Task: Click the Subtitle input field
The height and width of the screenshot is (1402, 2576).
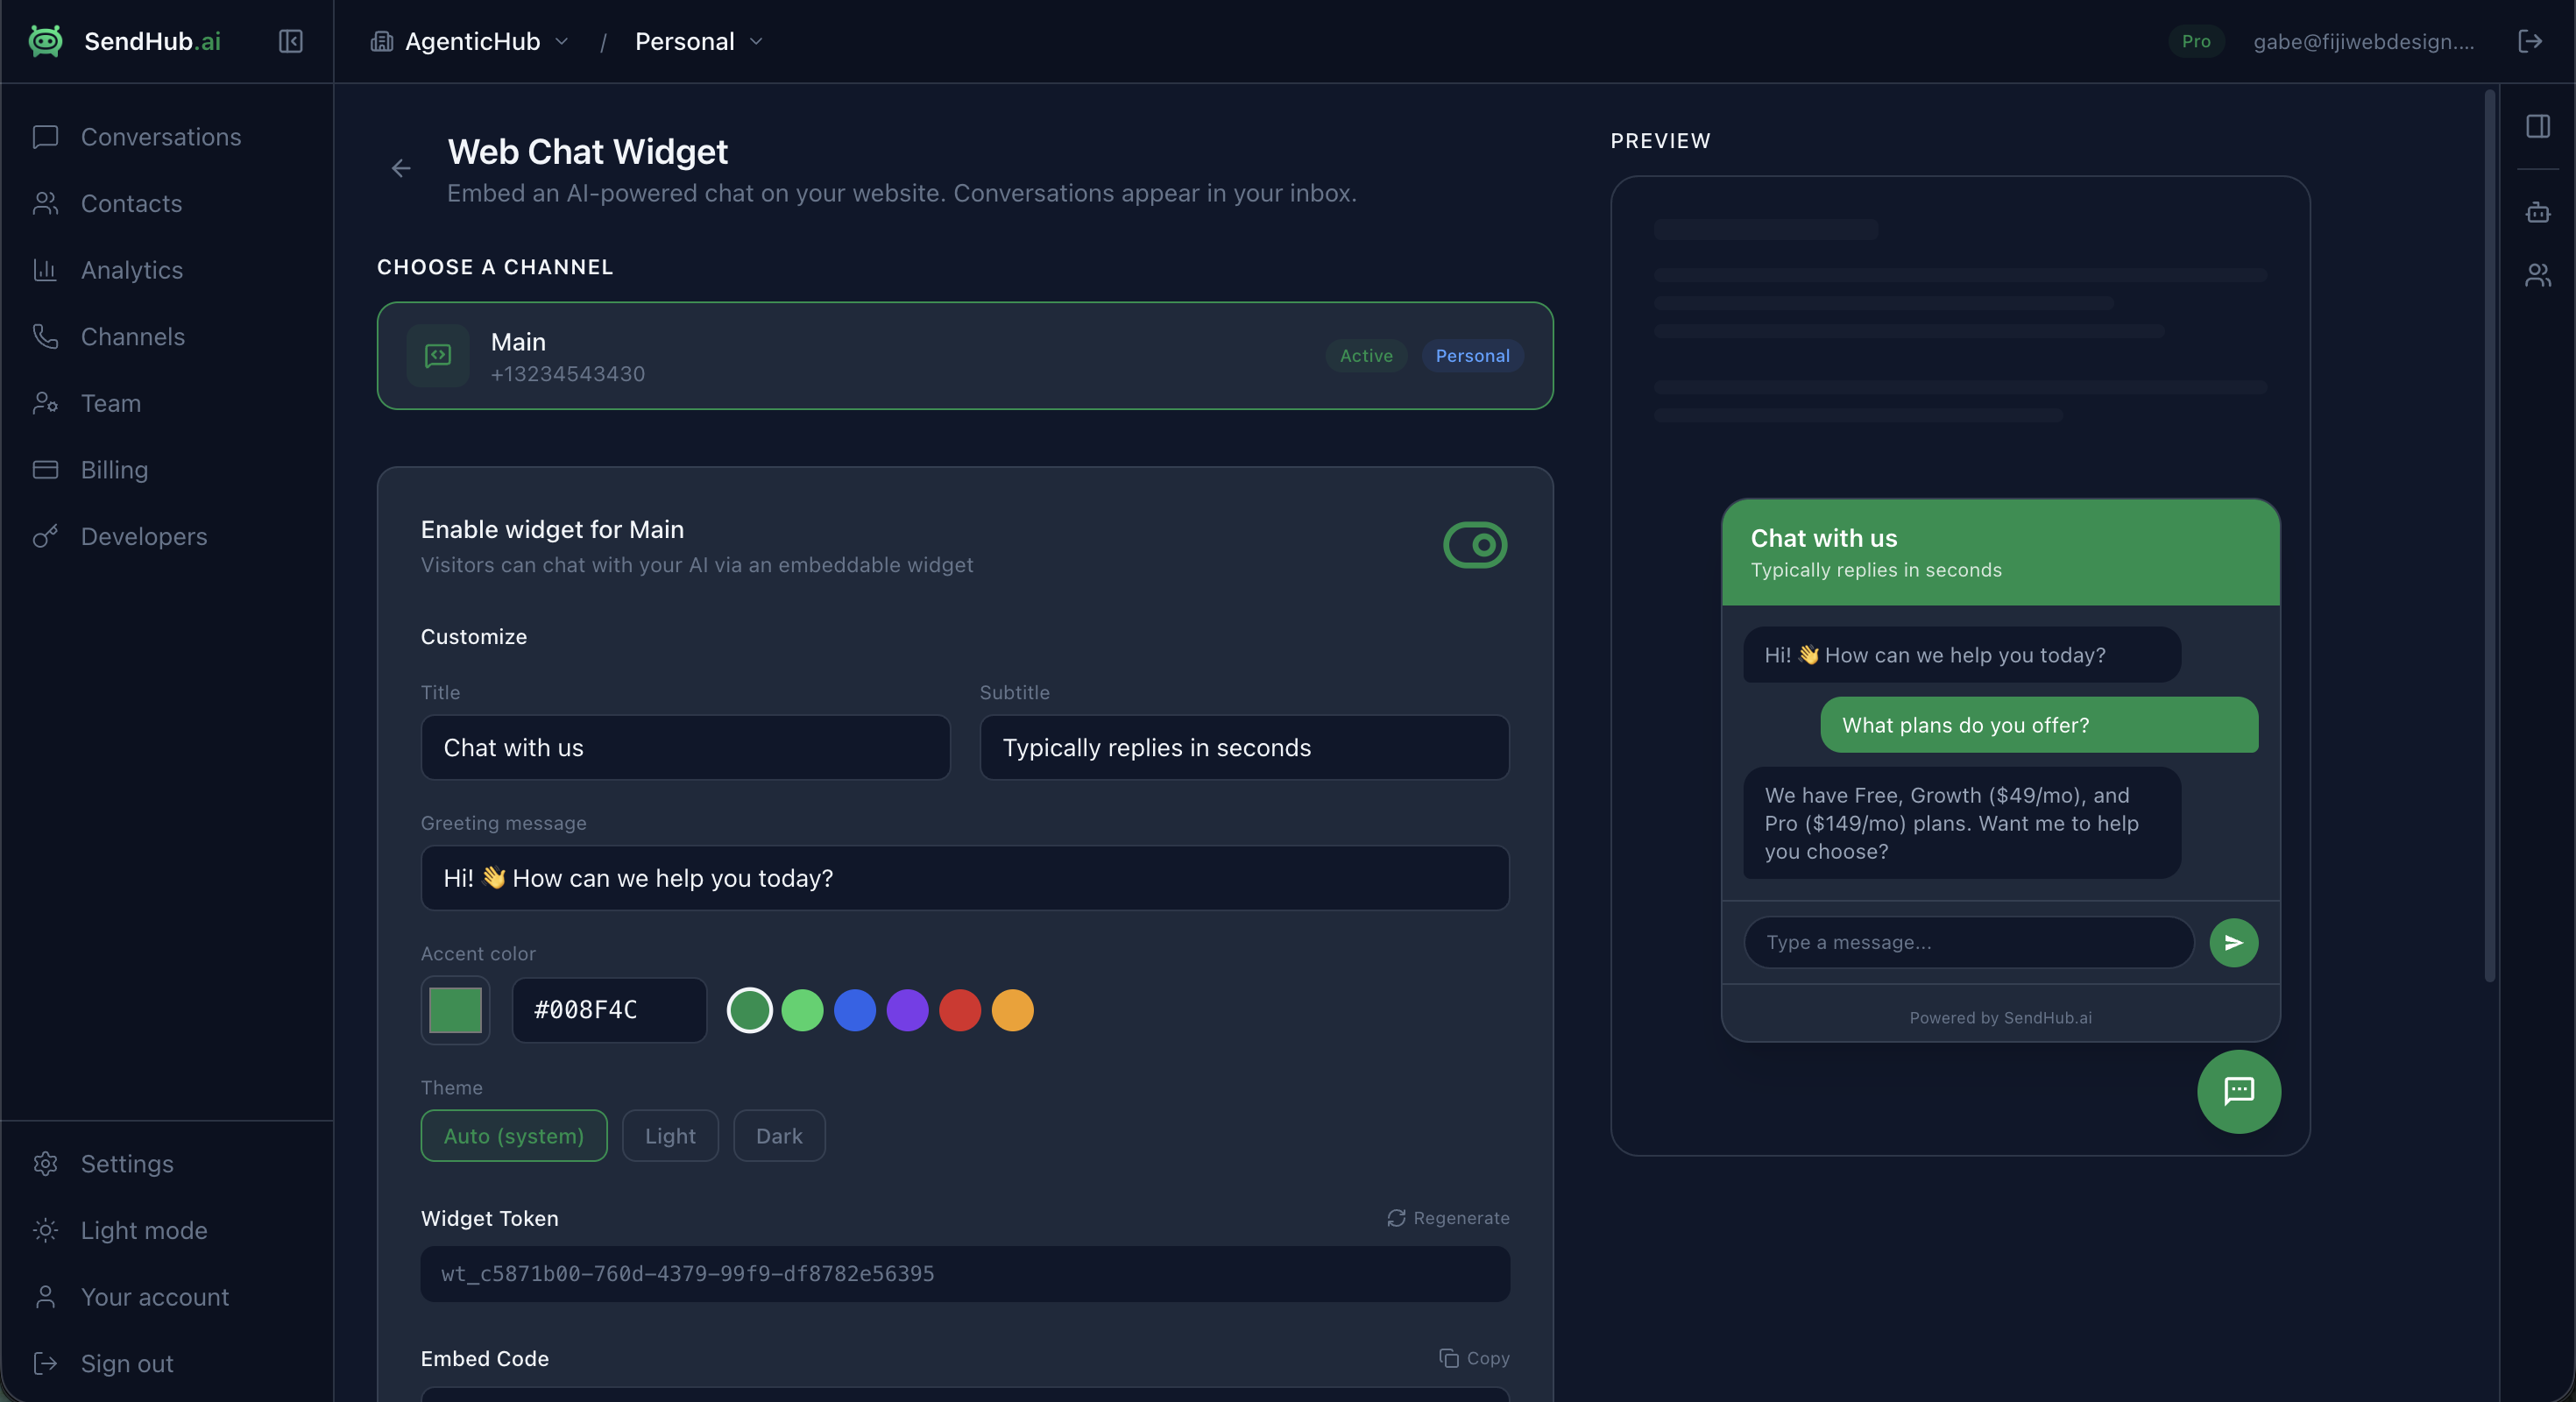Action: pos(1244,747)
